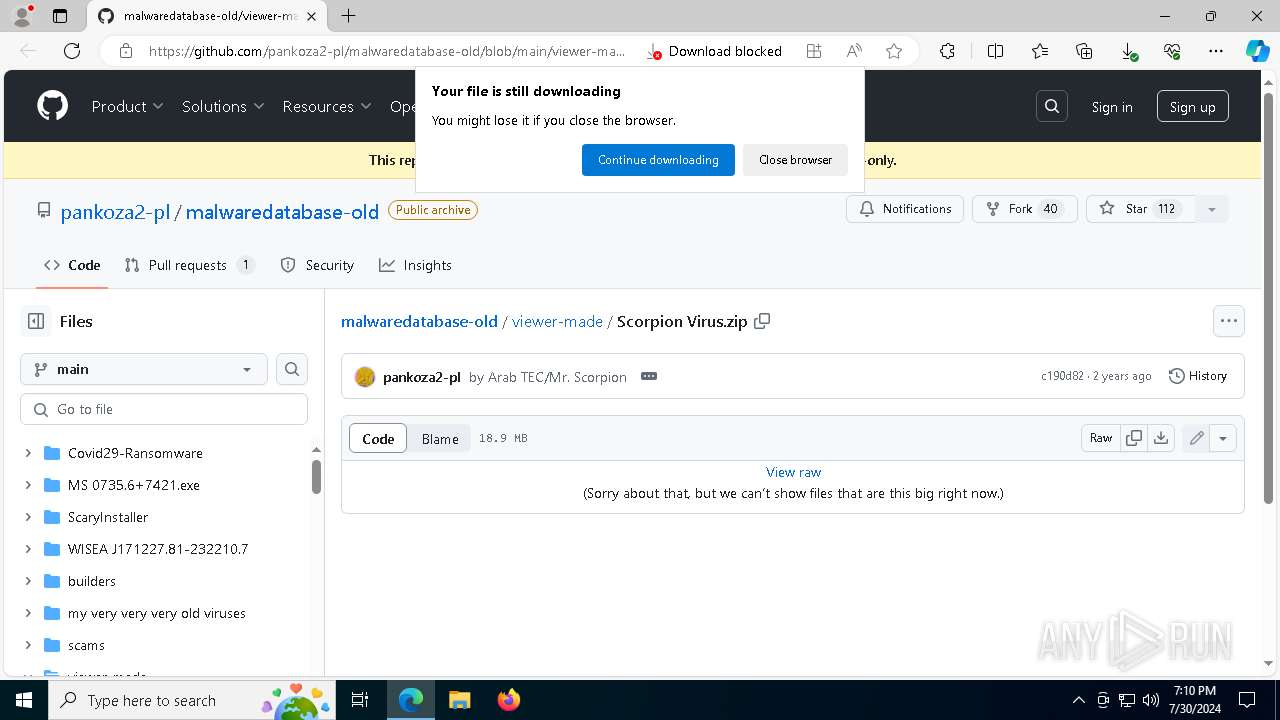Select the Code view tab
The height and width of the screenshot is (720, 1280).
378,438
